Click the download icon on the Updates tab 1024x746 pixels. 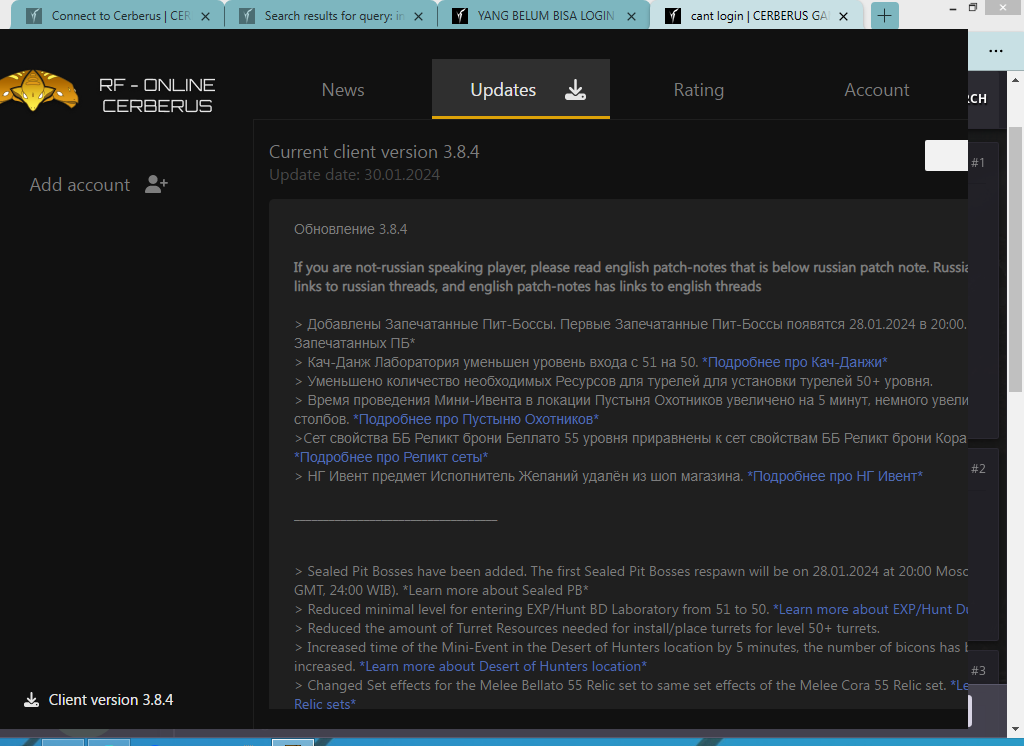pyautogui.click(x=575, y=89)
